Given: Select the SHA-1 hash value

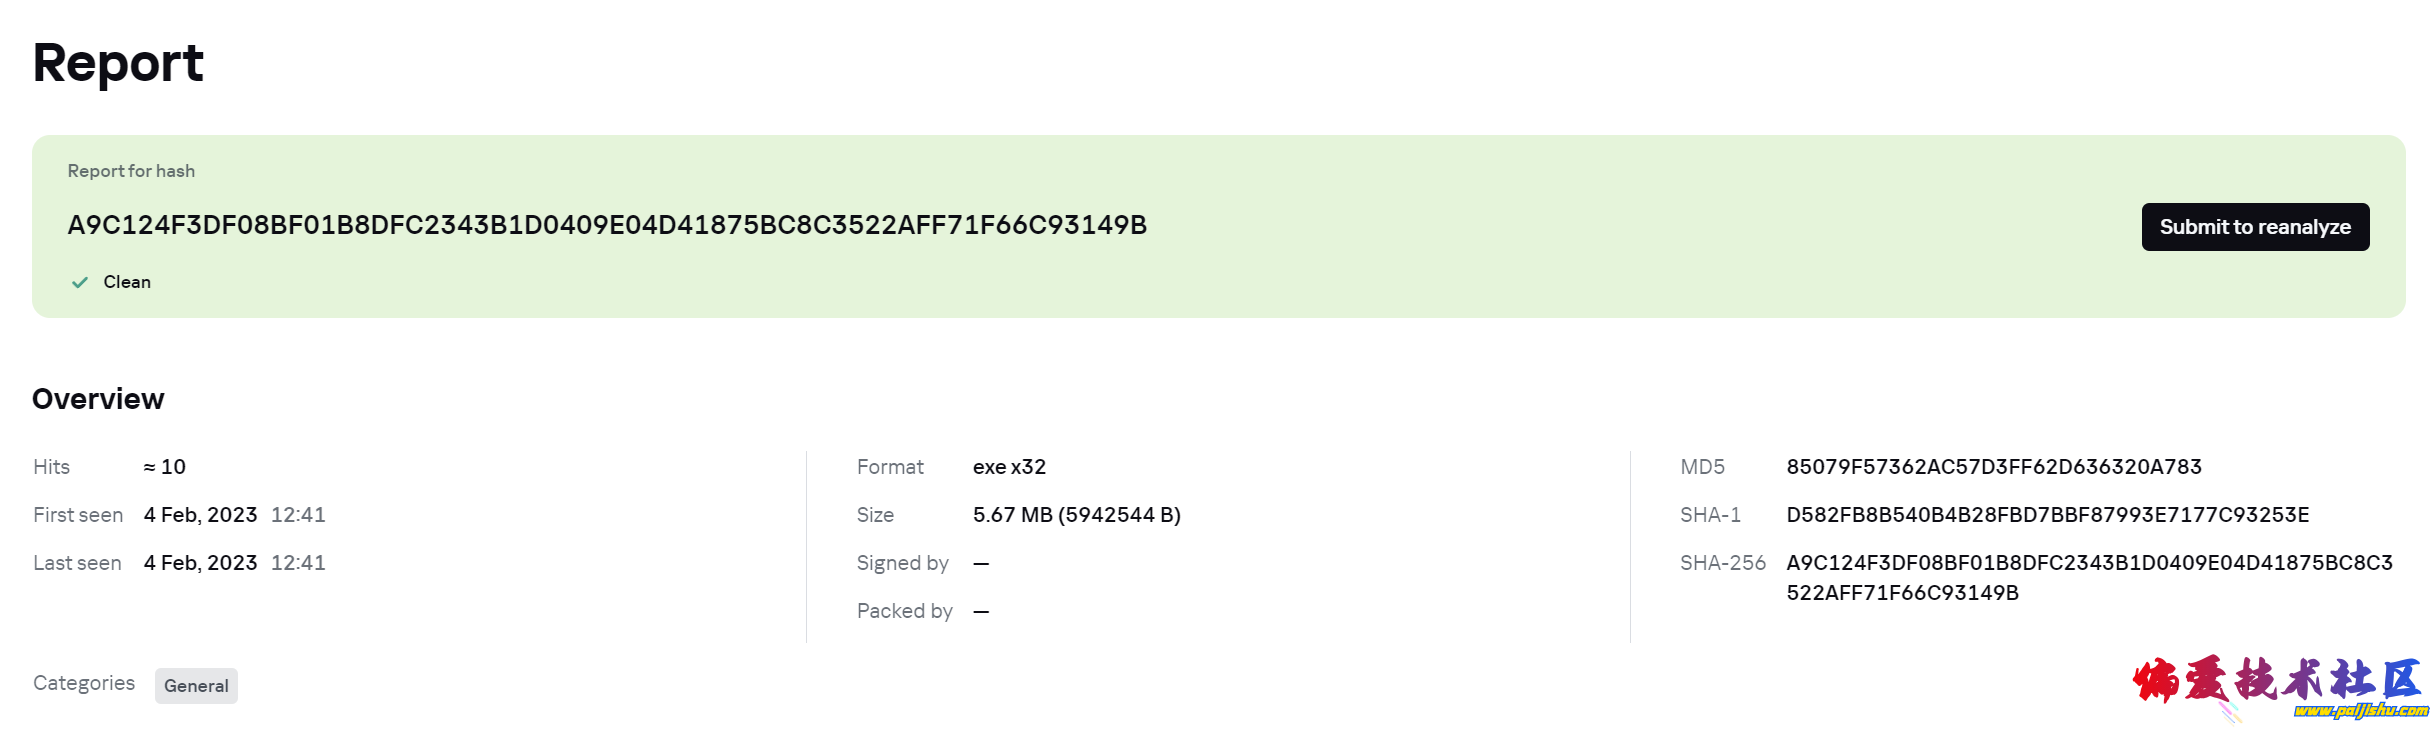Looking at the screenshot, I should (2047, 515).
